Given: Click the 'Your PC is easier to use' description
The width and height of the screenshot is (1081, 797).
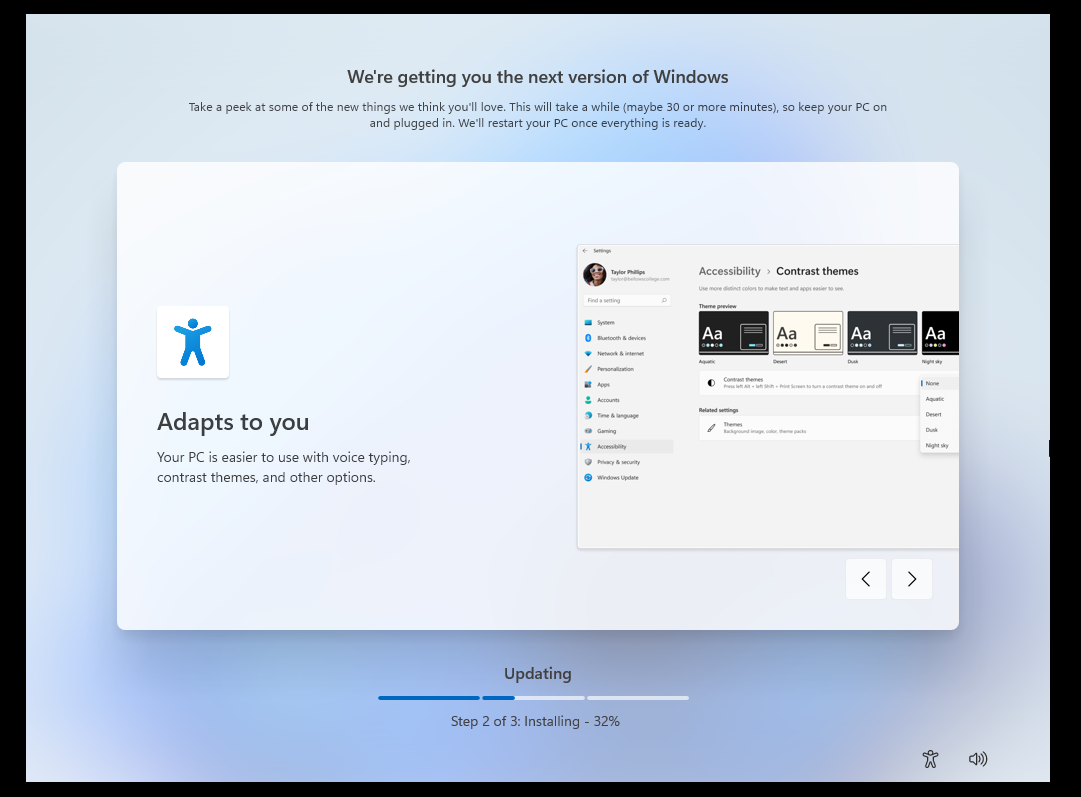Looking at the screenshot, I should click(283, 467).
